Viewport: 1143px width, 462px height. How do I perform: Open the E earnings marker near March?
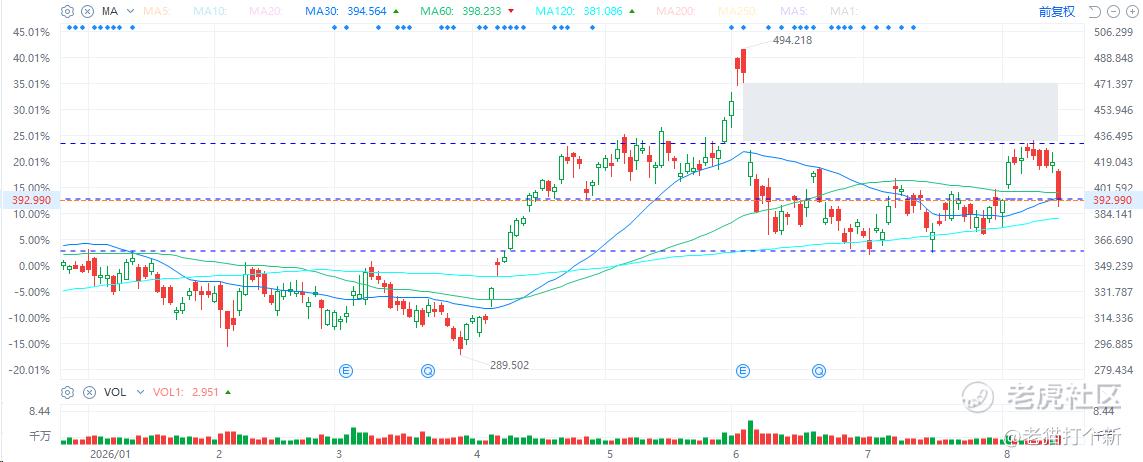click(346, 371)
